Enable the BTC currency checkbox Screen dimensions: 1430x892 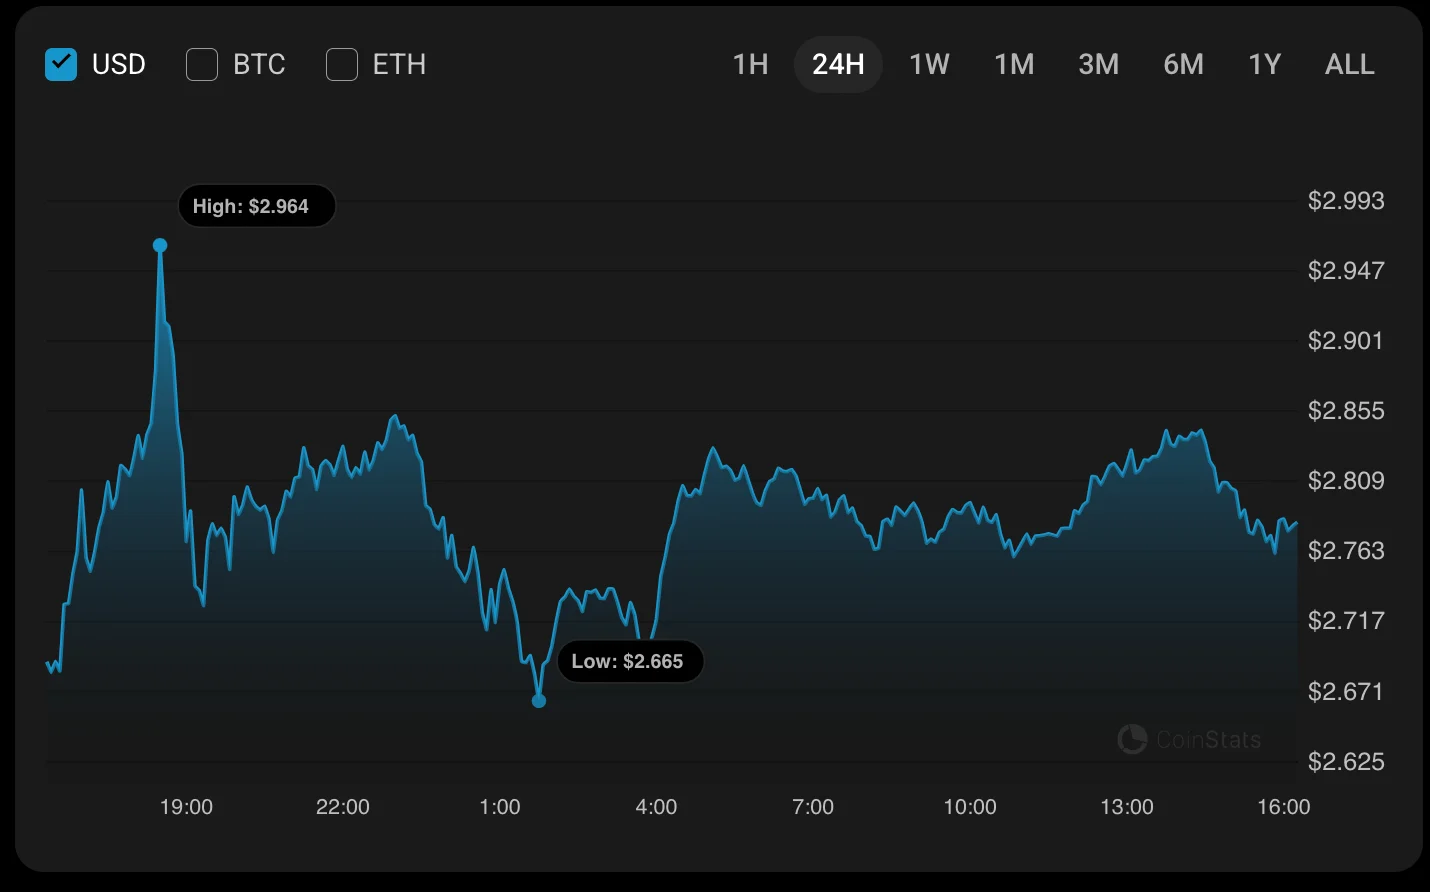[x=202, y=65]
